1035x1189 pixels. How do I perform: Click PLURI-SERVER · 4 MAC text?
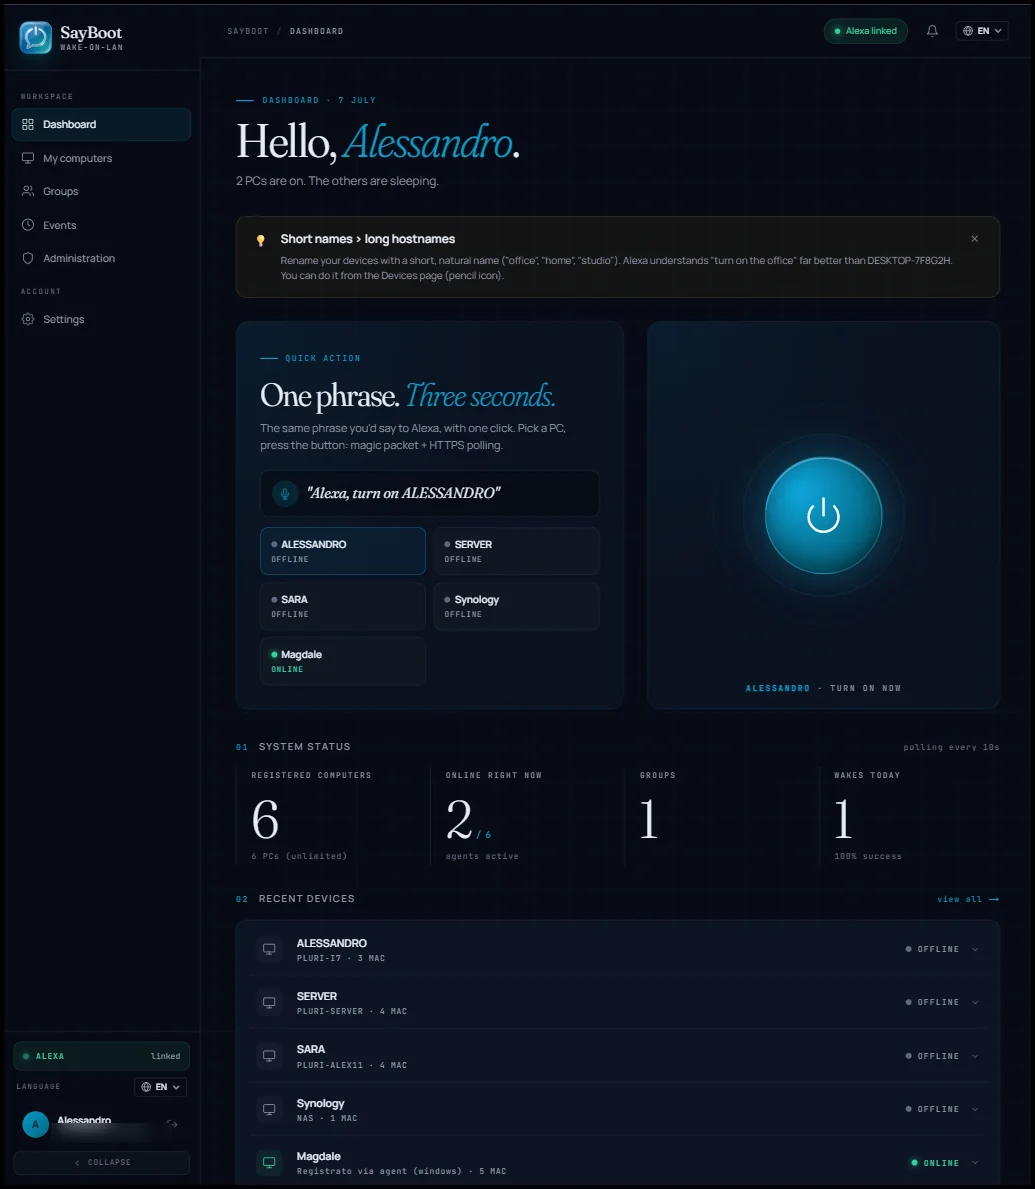[x=352, y=1012]
